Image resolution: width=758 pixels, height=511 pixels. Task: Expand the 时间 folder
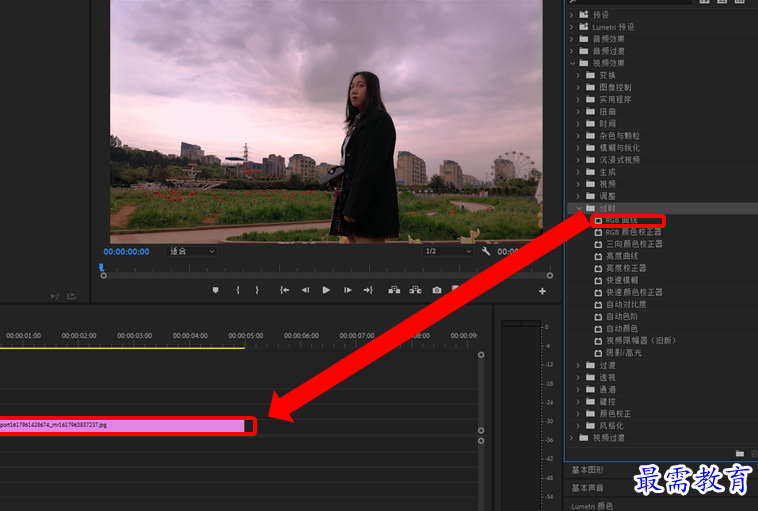click(579, 124)
